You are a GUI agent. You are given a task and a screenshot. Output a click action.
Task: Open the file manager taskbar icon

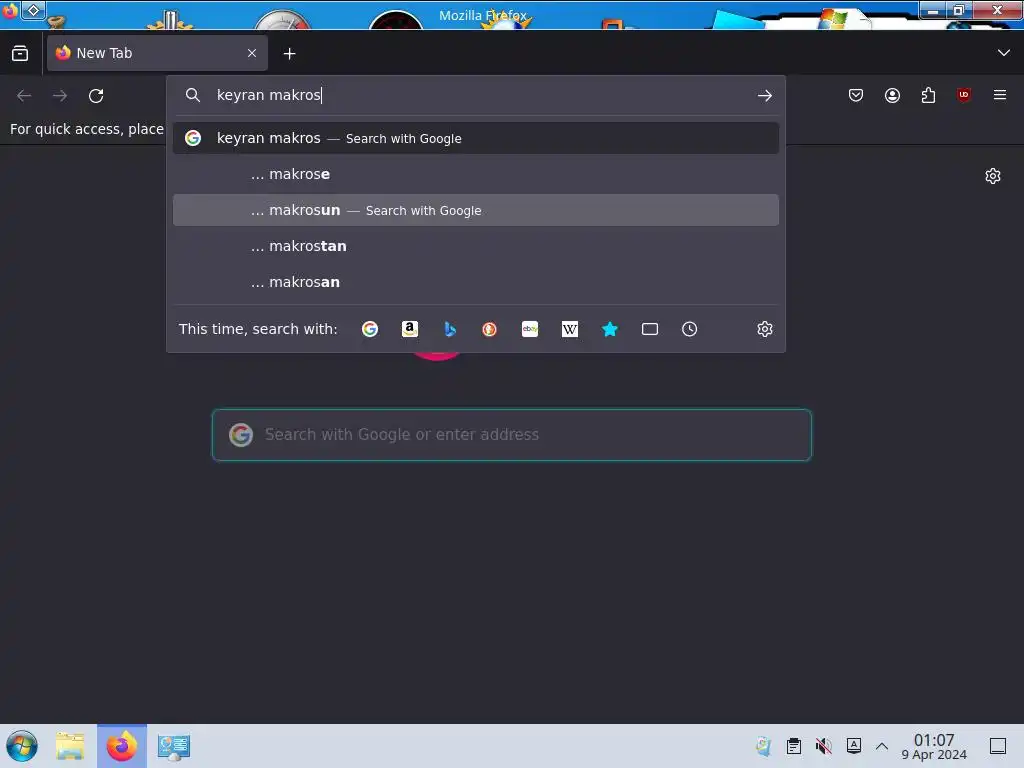point(70,746)
